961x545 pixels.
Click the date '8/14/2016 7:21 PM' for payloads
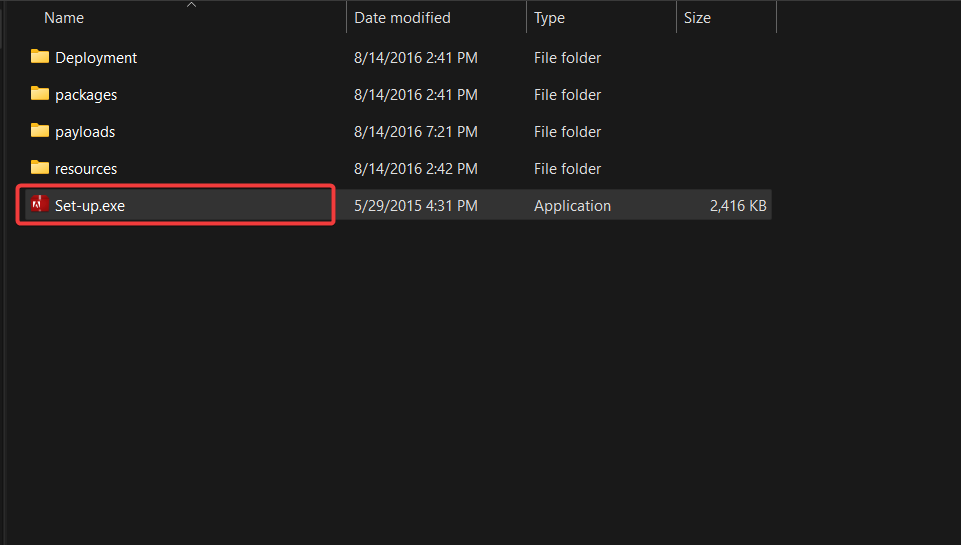pos(416,132)
